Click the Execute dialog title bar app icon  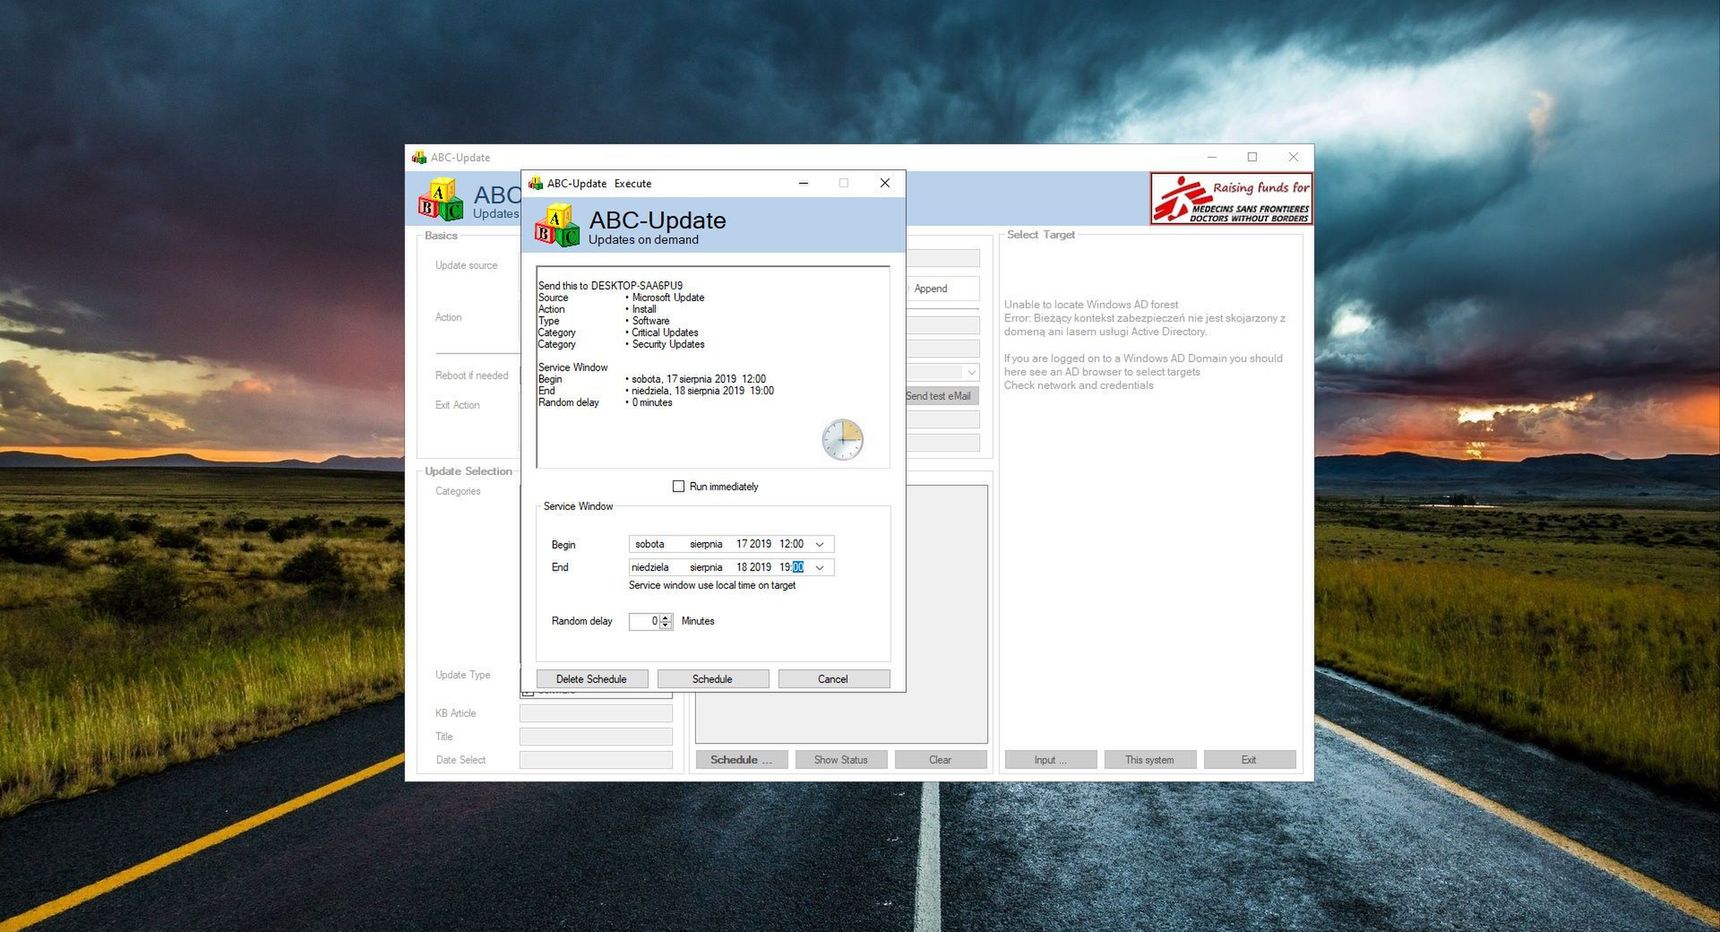535,183
